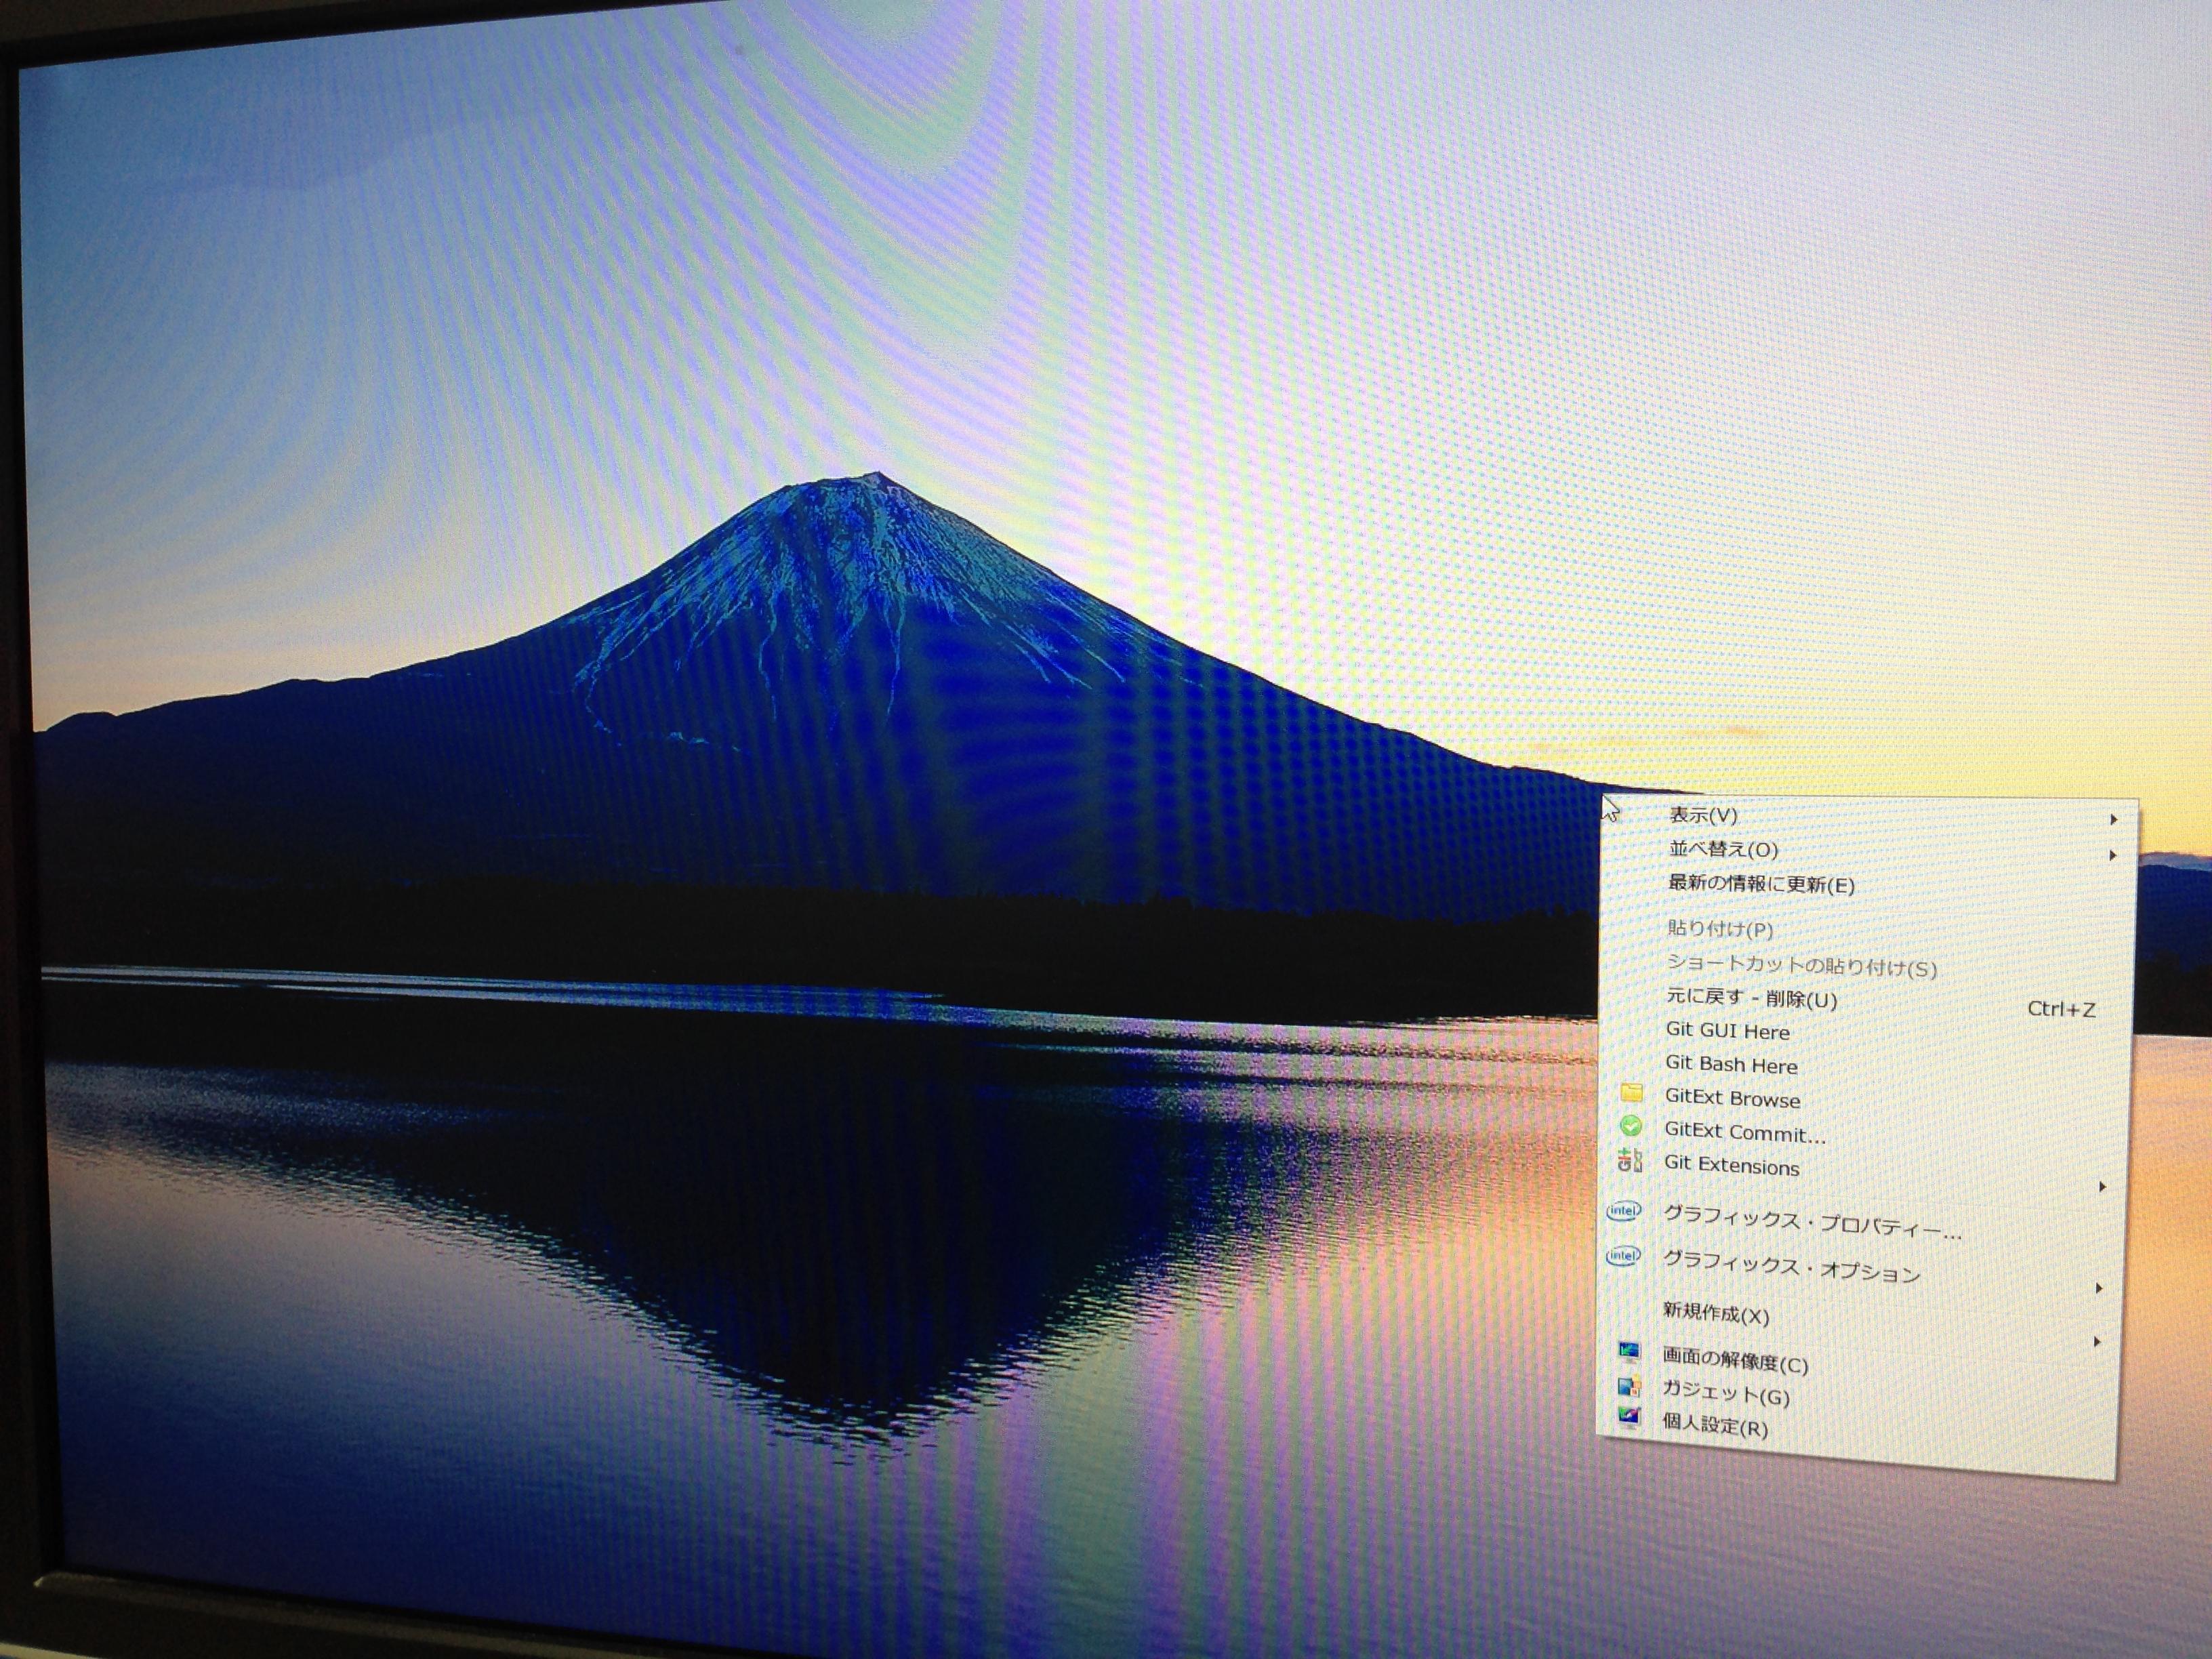Choose 最新の情報に更新(E) to refresh the desktop
Viewport: 2212px width, 1659px height.
1761,884
